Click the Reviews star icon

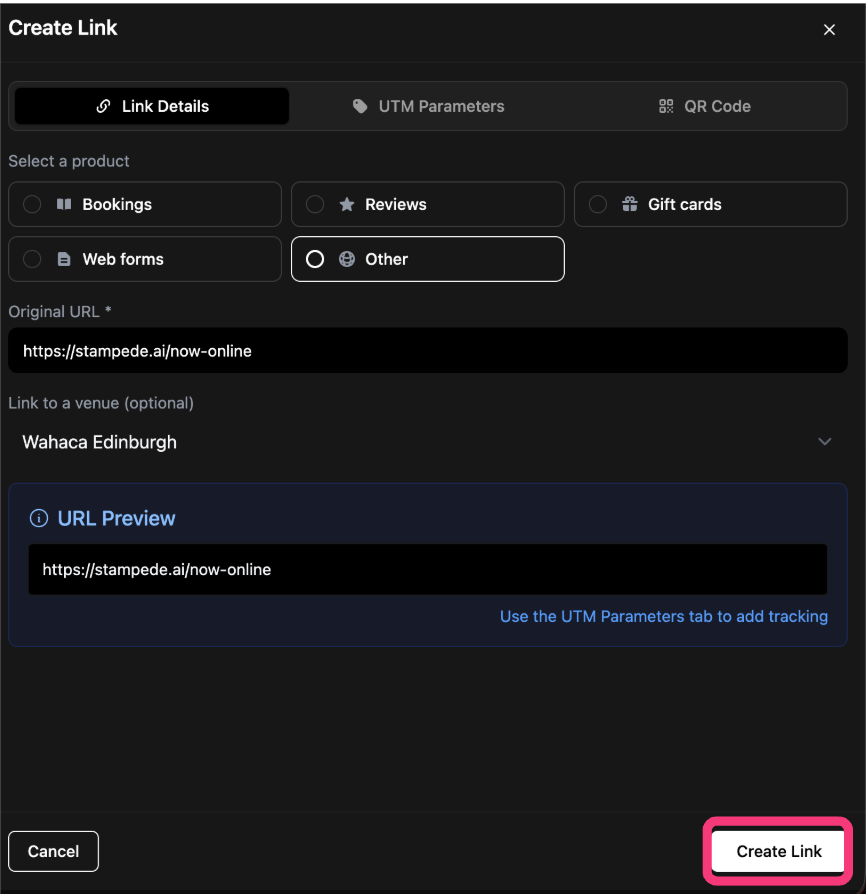(347, 204)
